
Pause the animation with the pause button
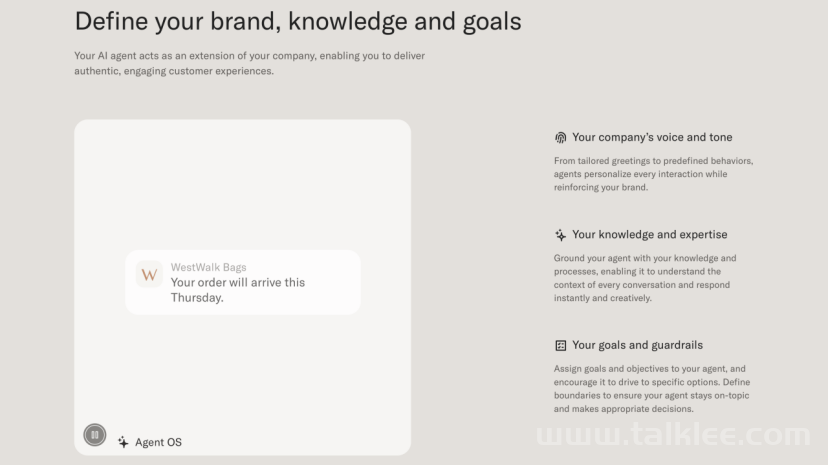coord(95,435)
